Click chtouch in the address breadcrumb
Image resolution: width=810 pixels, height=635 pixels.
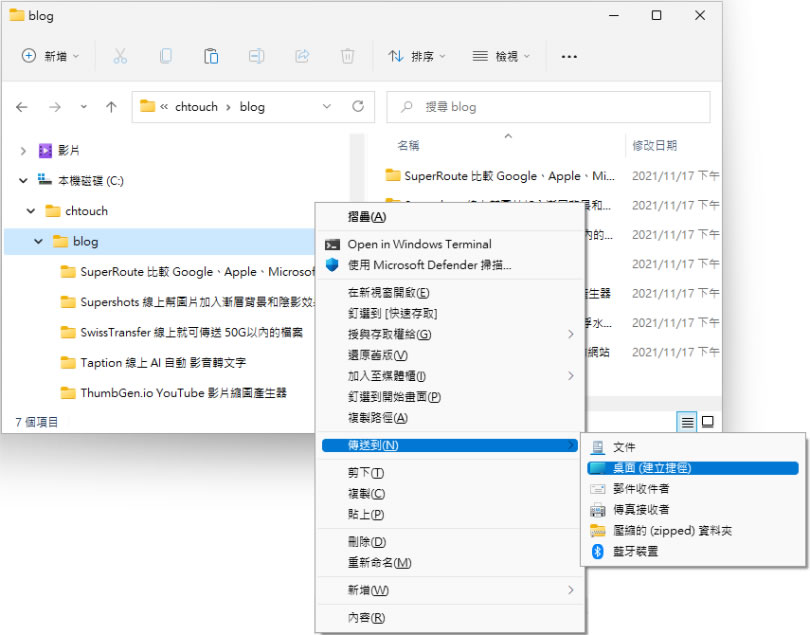[196, 107]
